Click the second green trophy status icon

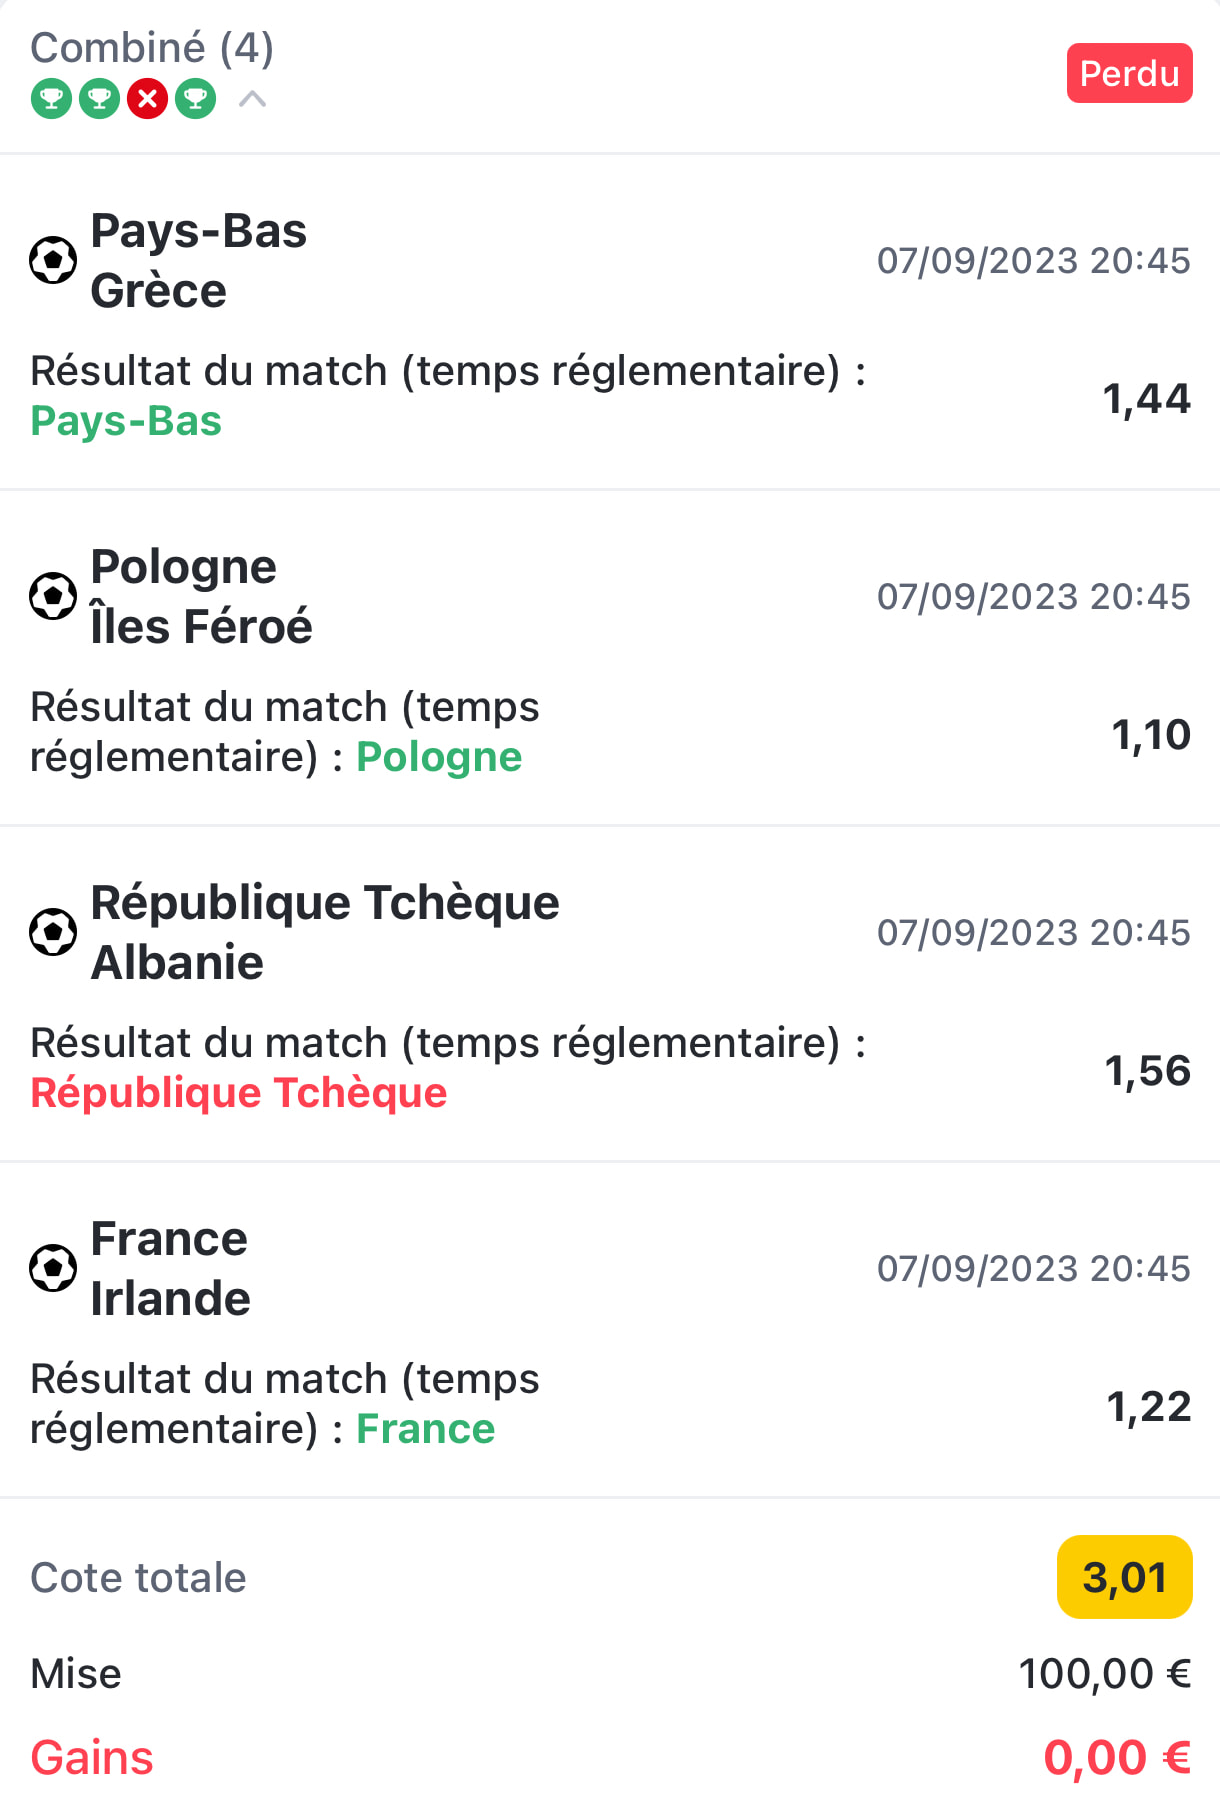point(99,98)
